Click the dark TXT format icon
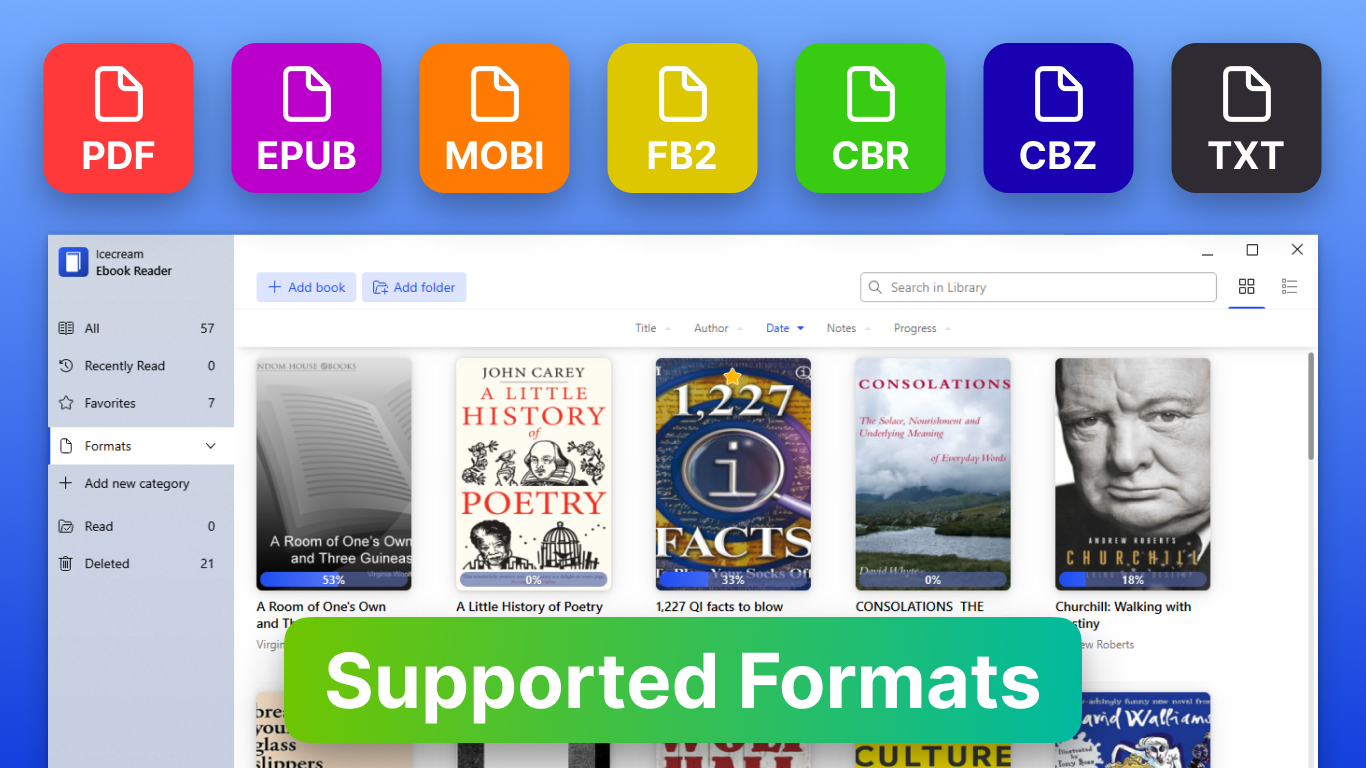 1246,118
